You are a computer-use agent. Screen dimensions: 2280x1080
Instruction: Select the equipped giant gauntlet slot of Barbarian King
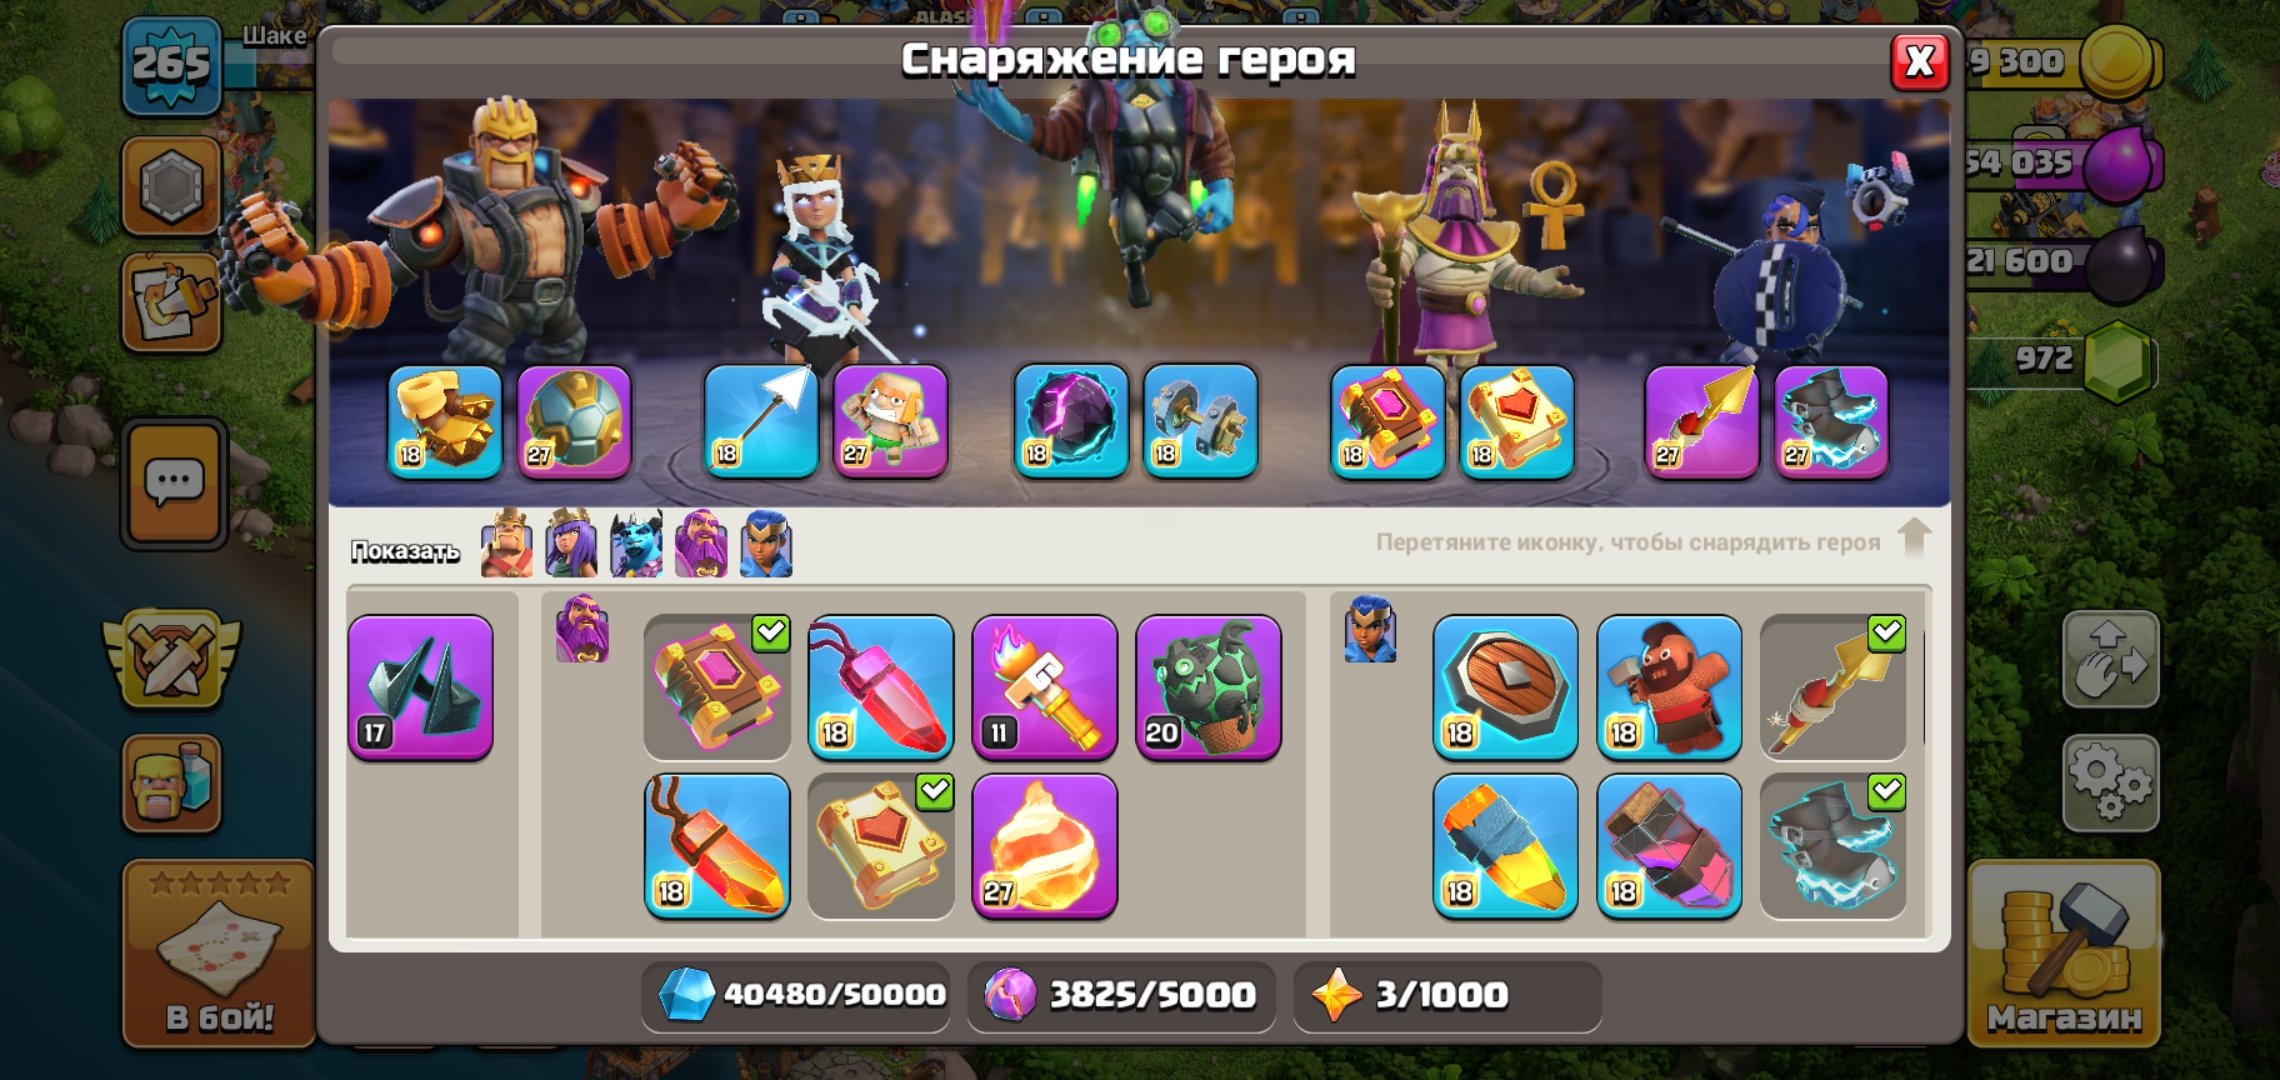point(445,422)
